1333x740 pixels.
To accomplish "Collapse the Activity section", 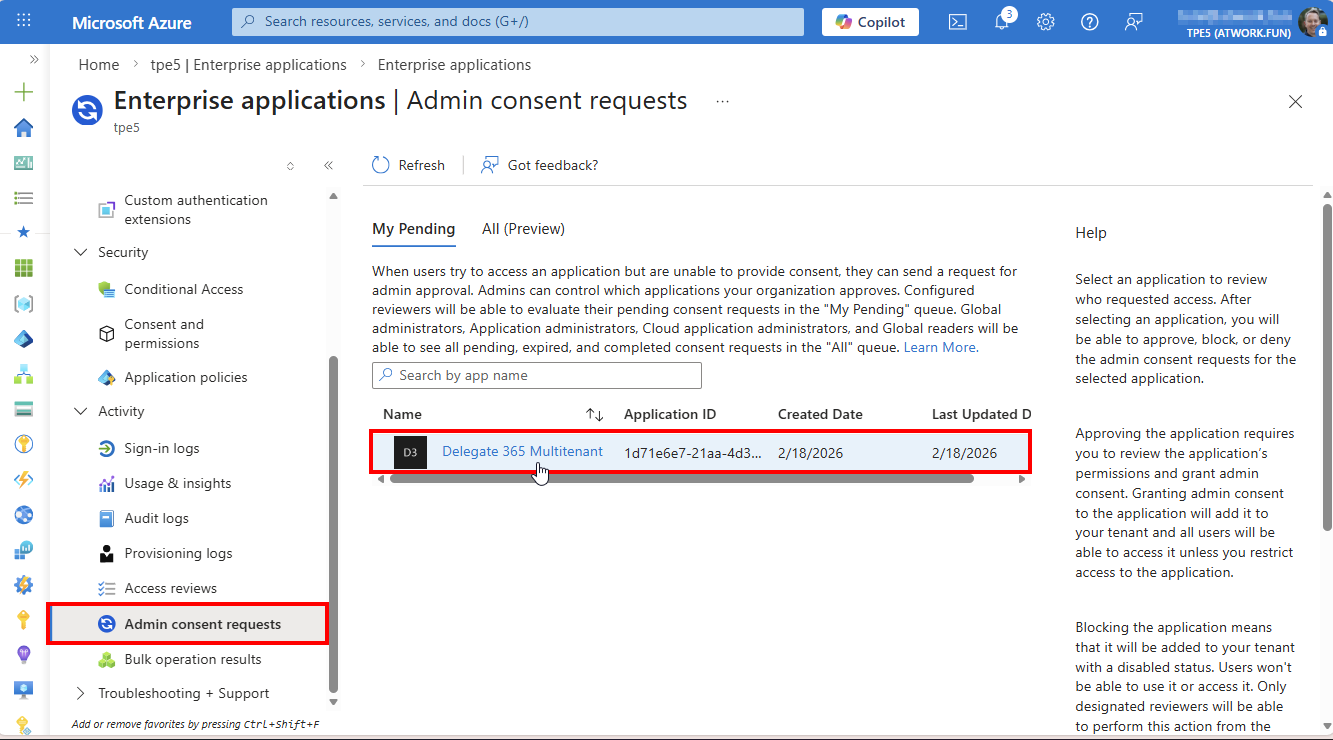I will pos(81,411).
